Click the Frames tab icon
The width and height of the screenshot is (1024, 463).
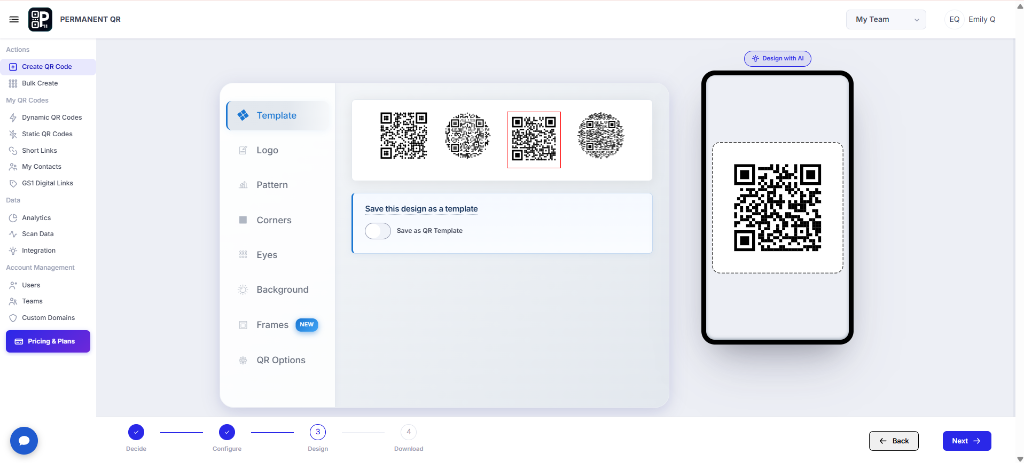tap(243, 325)
